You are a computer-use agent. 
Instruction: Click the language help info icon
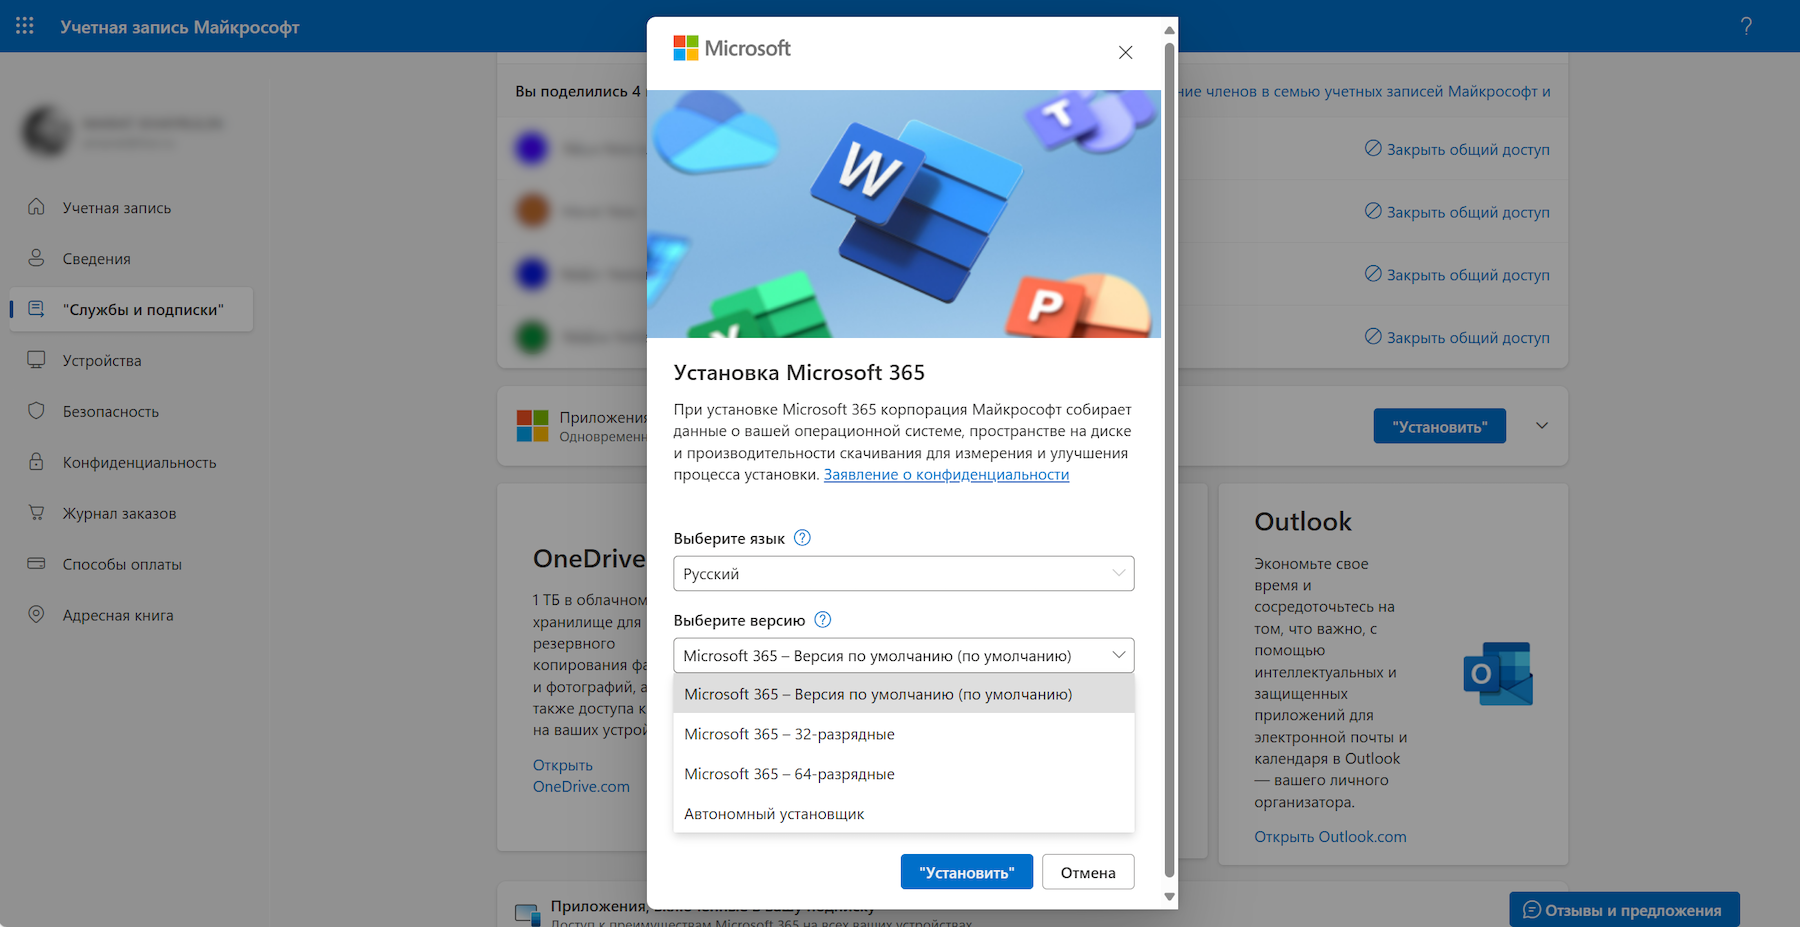click(802, 538)
